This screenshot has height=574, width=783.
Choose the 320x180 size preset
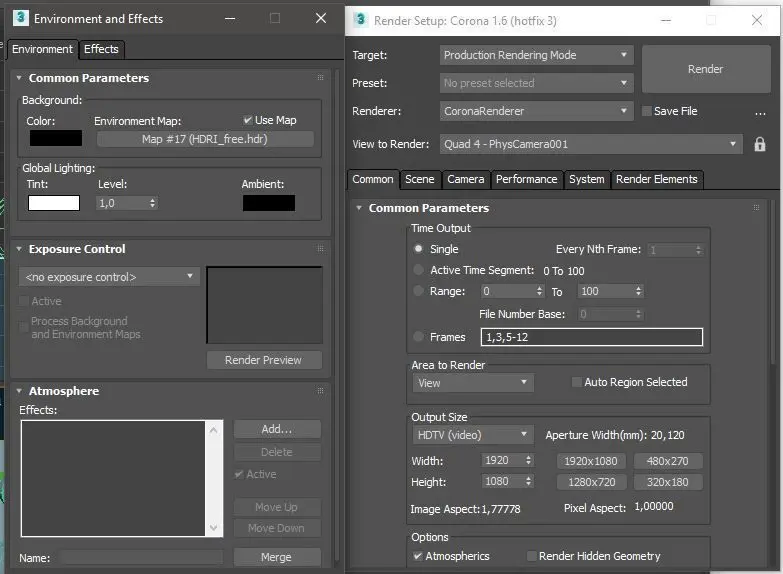tap(668, 482)
